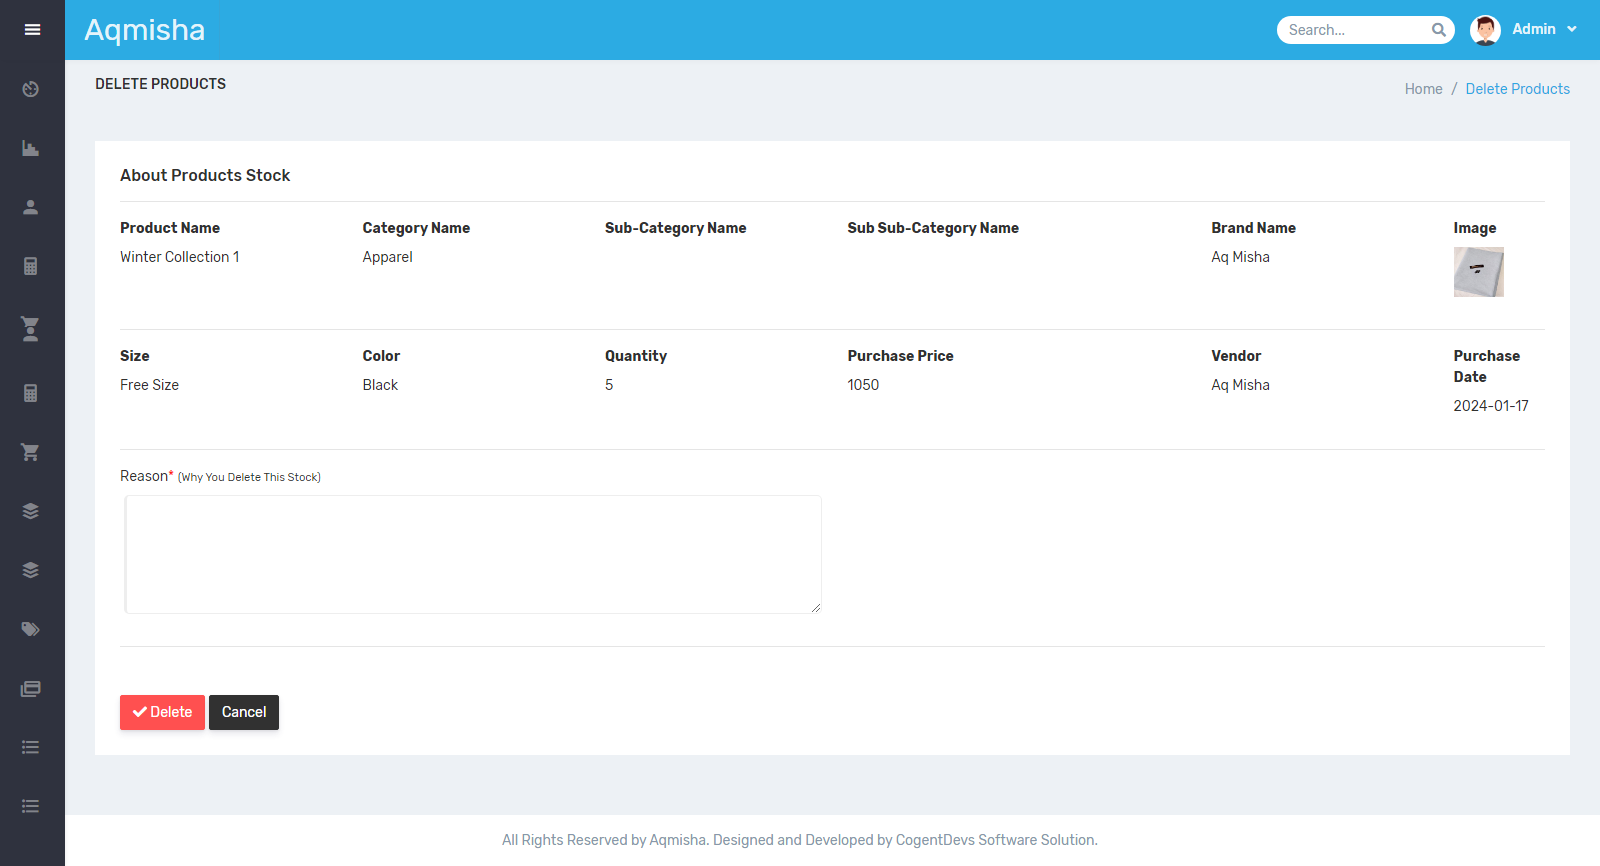Screen dimensions: 1600x866
Task: Open the dashboard gauge icon in sidebar
Action: [x=31, y=89]
